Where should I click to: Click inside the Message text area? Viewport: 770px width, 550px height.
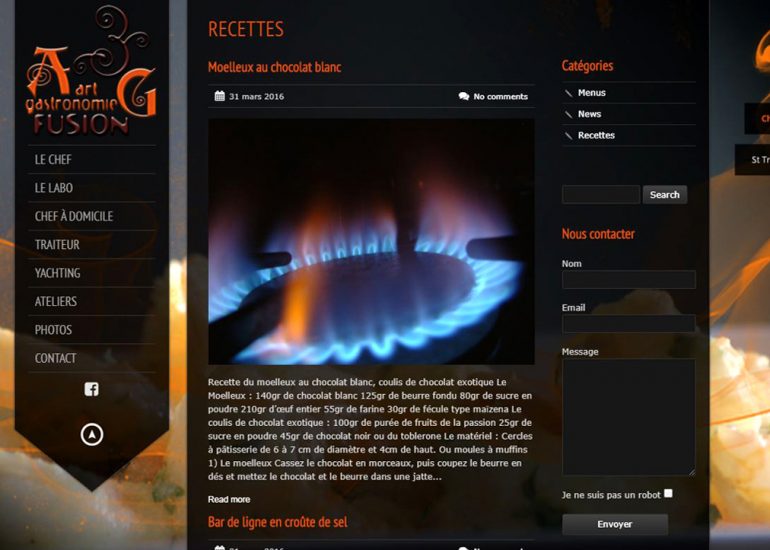629,417
